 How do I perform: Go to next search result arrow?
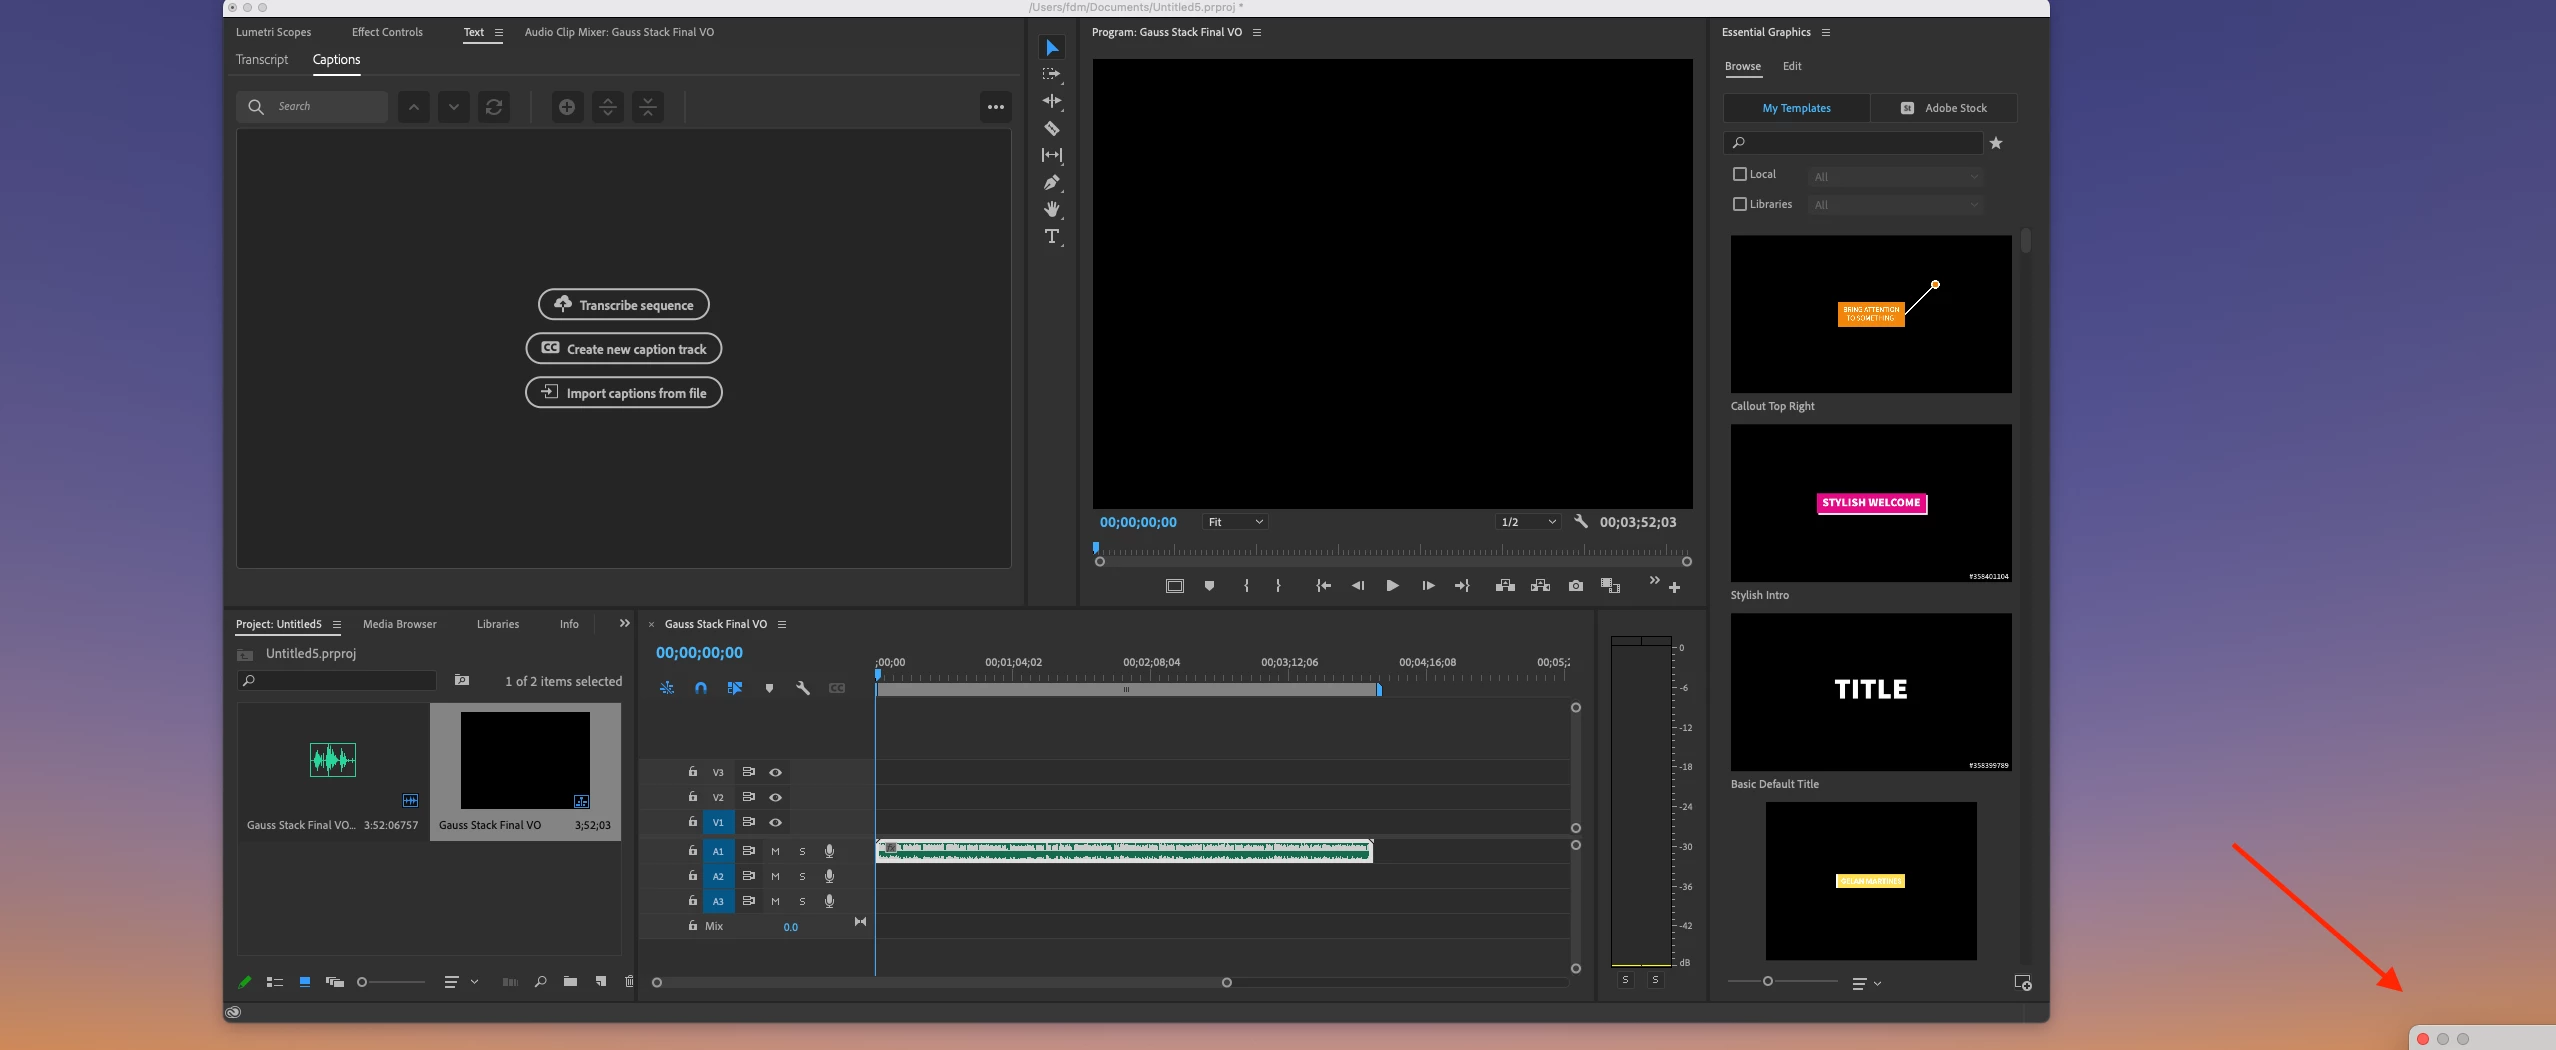(454, 107)
